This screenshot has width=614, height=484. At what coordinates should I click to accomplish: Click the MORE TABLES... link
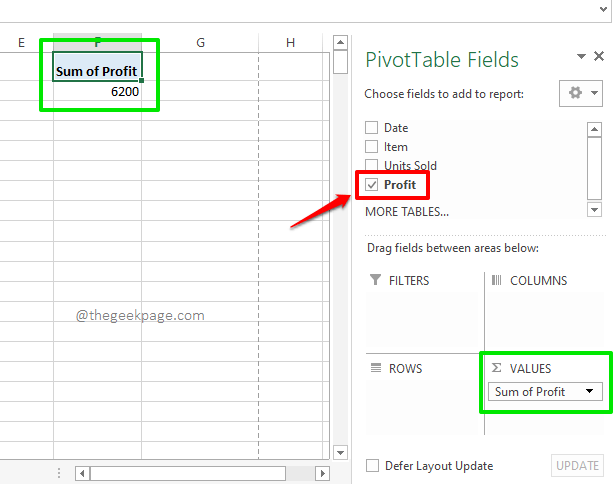pyautogui.click(x=406, y=211)
